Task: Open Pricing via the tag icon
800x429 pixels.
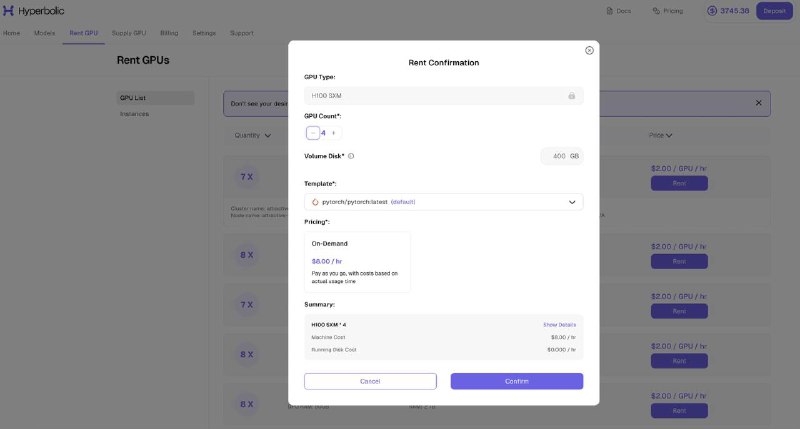Action: 656,11
